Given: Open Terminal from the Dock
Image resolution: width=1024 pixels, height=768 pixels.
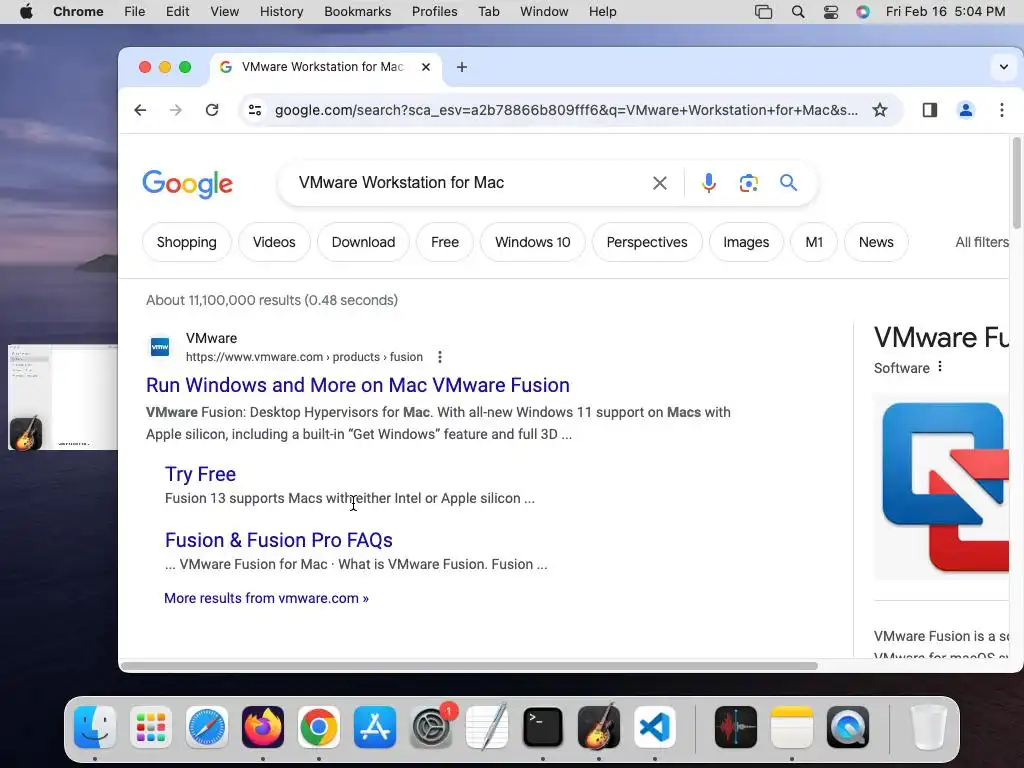Looking at the screenshot, I should pos(543,727).
